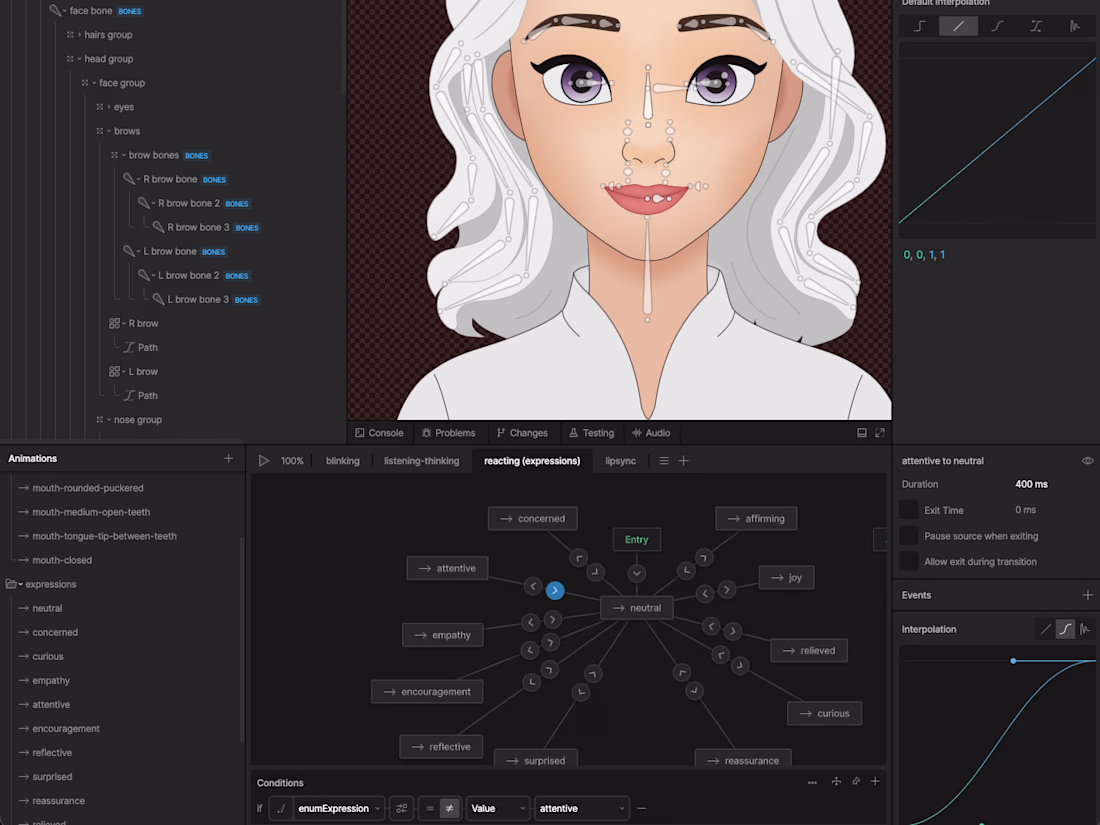Remove the enumExpression condition with minus
This screenshot has width=1100, height=825.
coord(641,808)
